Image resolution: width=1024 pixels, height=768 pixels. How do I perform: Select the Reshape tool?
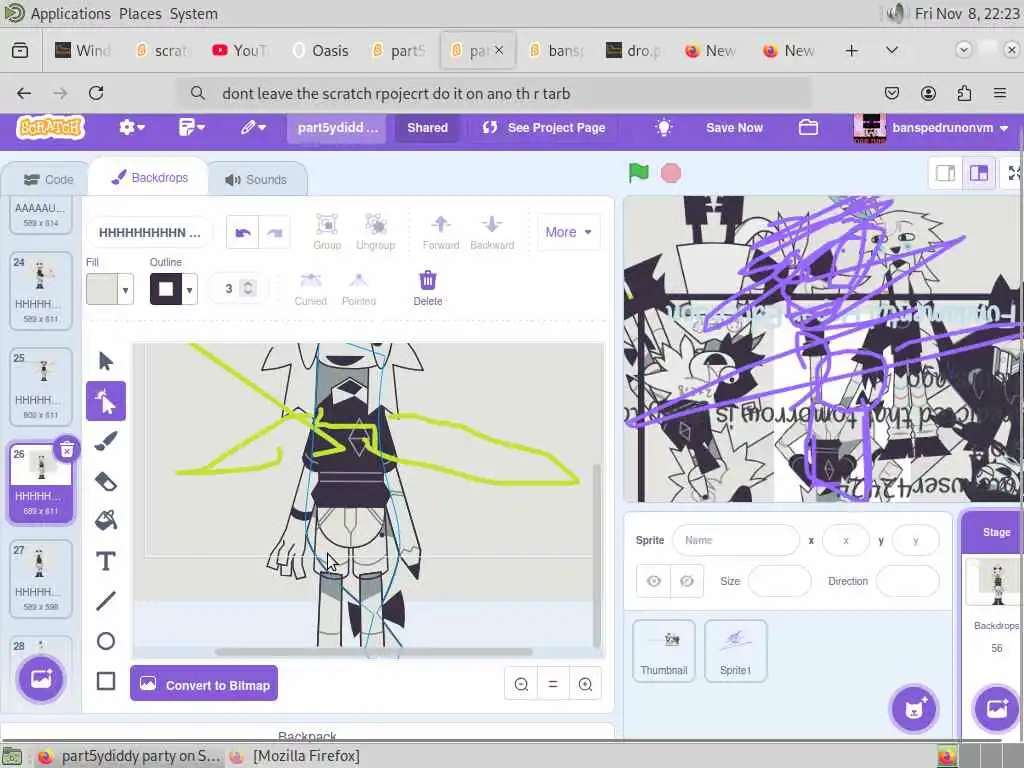tap(106, 401)
